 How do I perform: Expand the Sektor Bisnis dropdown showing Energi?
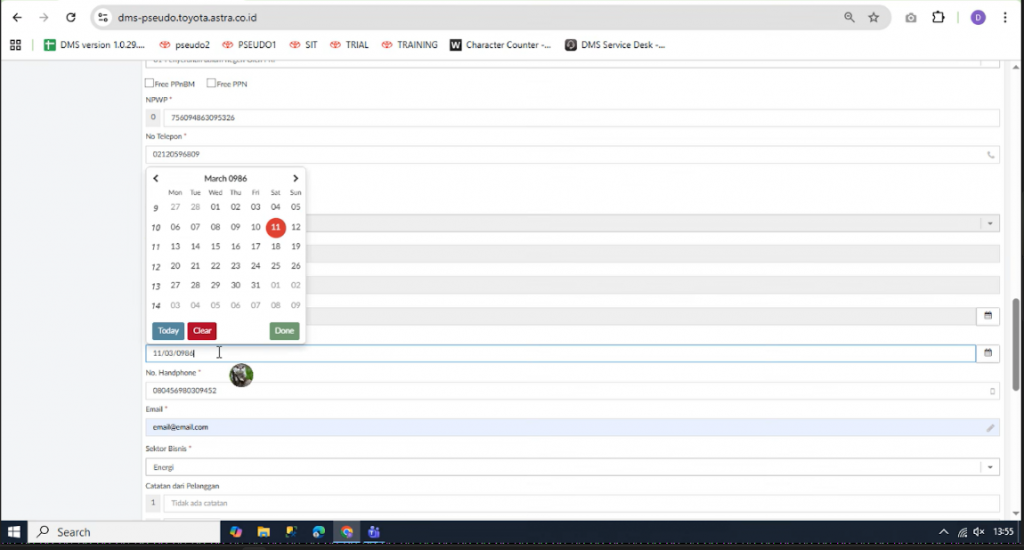tap(989, 467)
